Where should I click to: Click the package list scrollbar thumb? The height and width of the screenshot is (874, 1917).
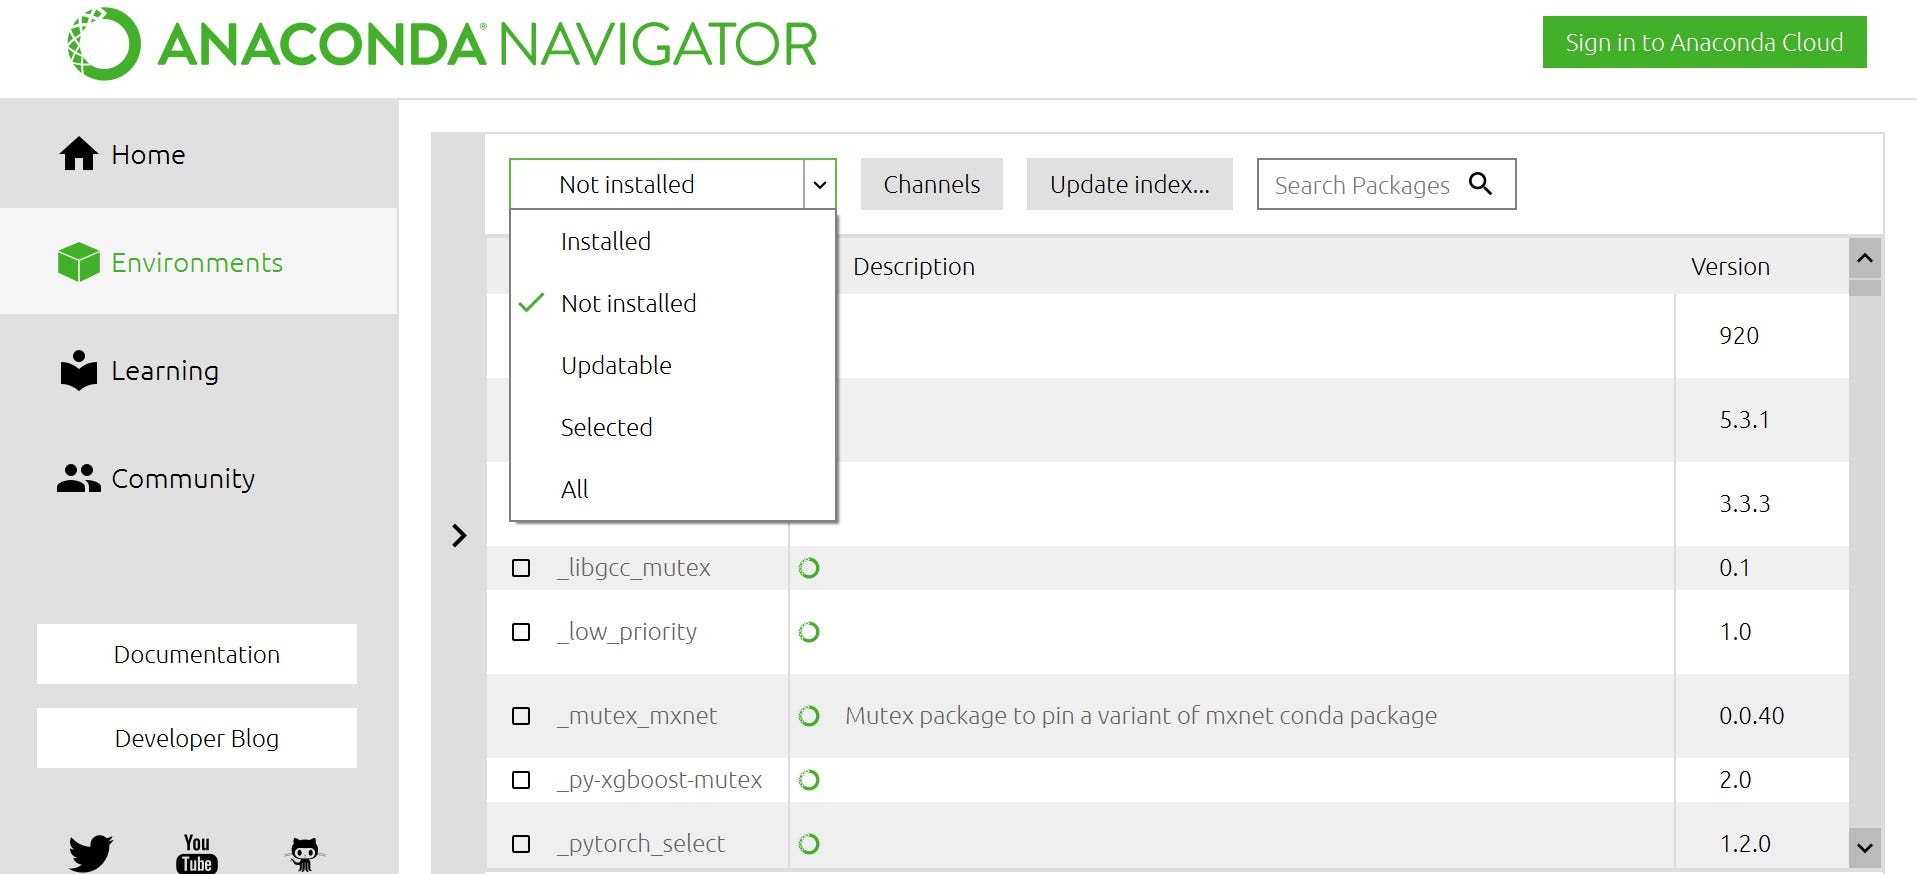(1865, 288)
